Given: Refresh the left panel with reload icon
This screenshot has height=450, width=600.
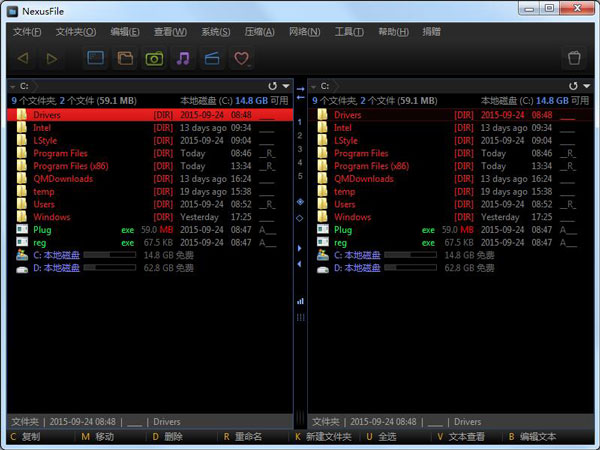Looking at the screenshot, I should (272, 86).
